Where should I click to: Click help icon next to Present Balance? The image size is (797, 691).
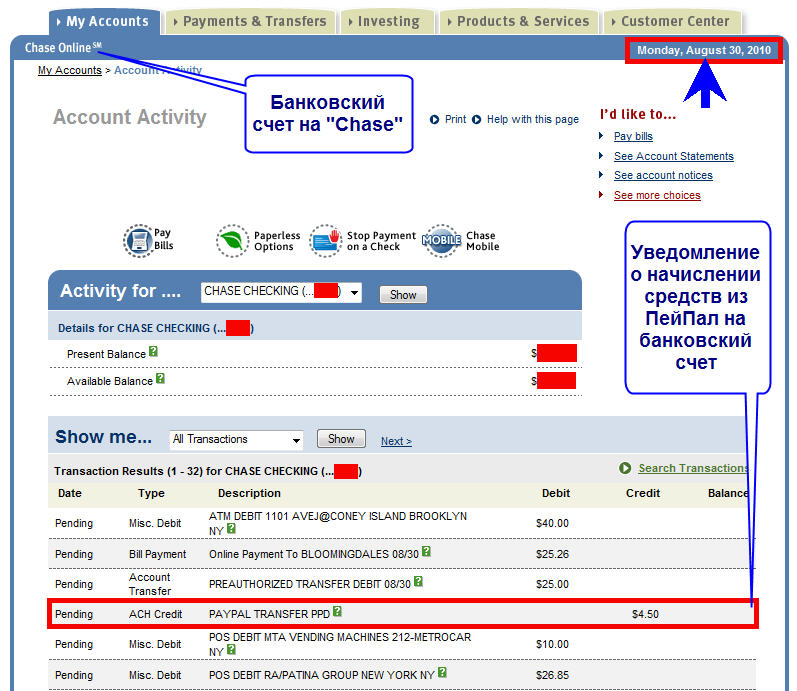(x=153, y=351)
